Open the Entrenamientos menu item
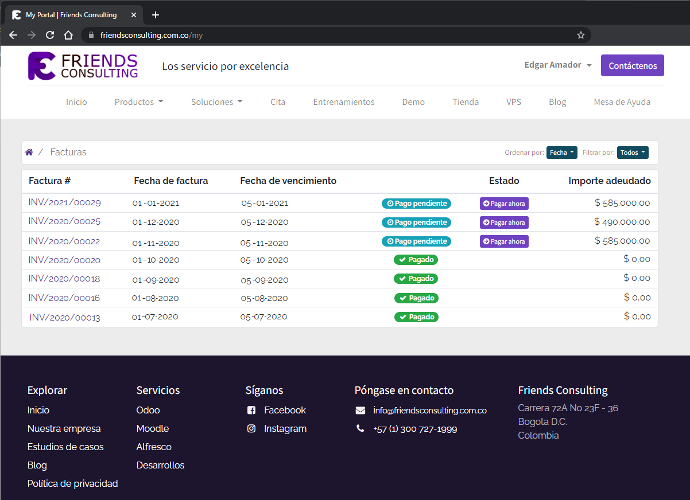The image size is (690, 500). point(343,102)
